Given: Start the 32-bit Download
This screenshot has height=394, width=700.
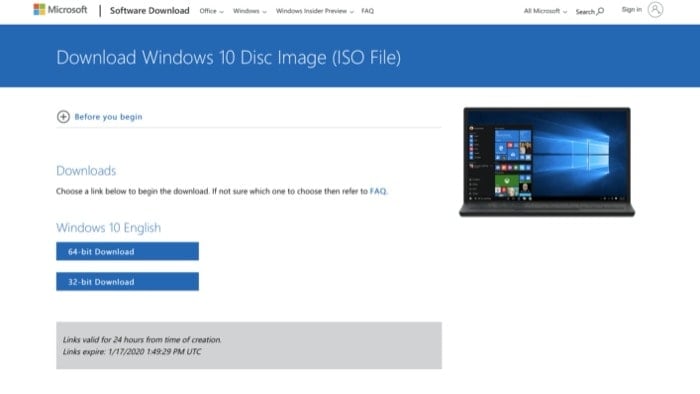Looking at the screenshot, I should [127, 282].
